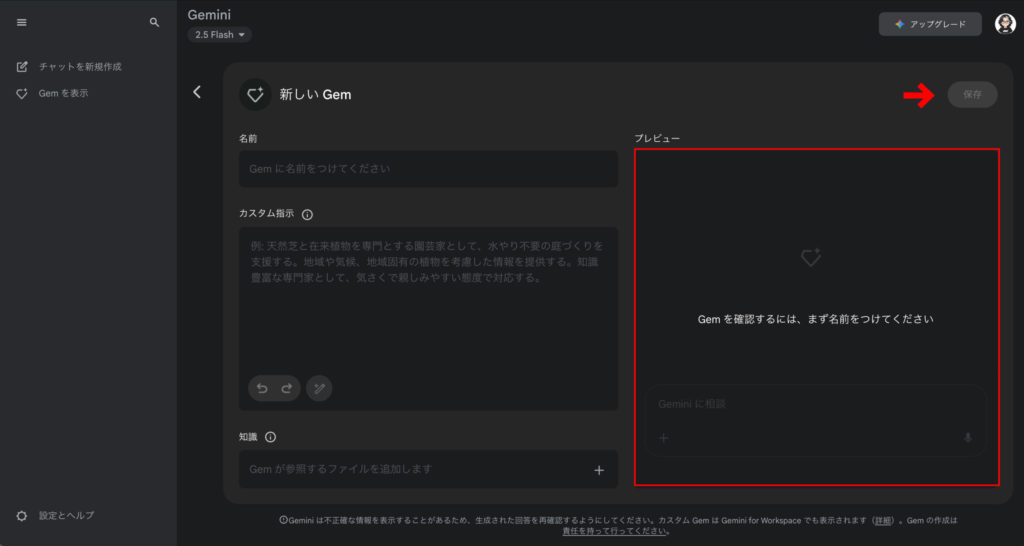
Task: Open the hamburger main menu icon
Action: tap(22, 22)
